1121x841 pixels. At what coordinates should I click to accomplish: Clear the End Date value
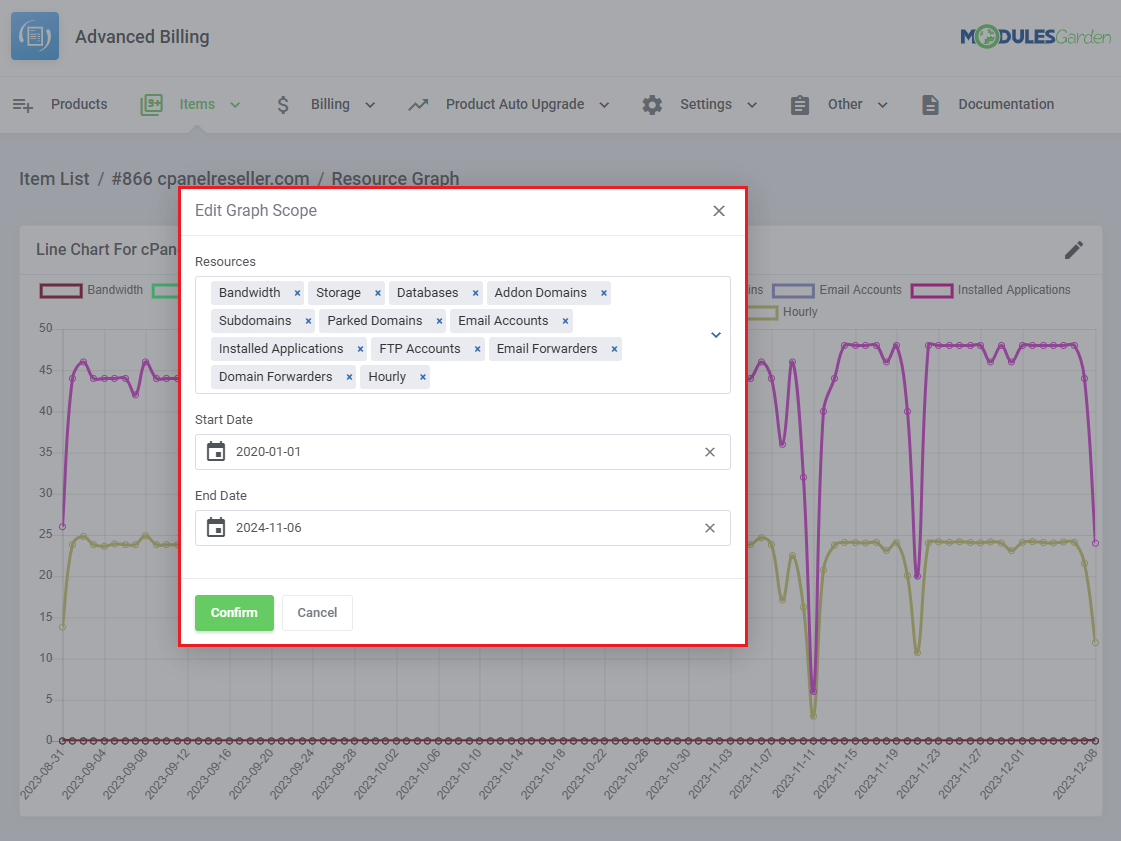(x=710, y=528)
